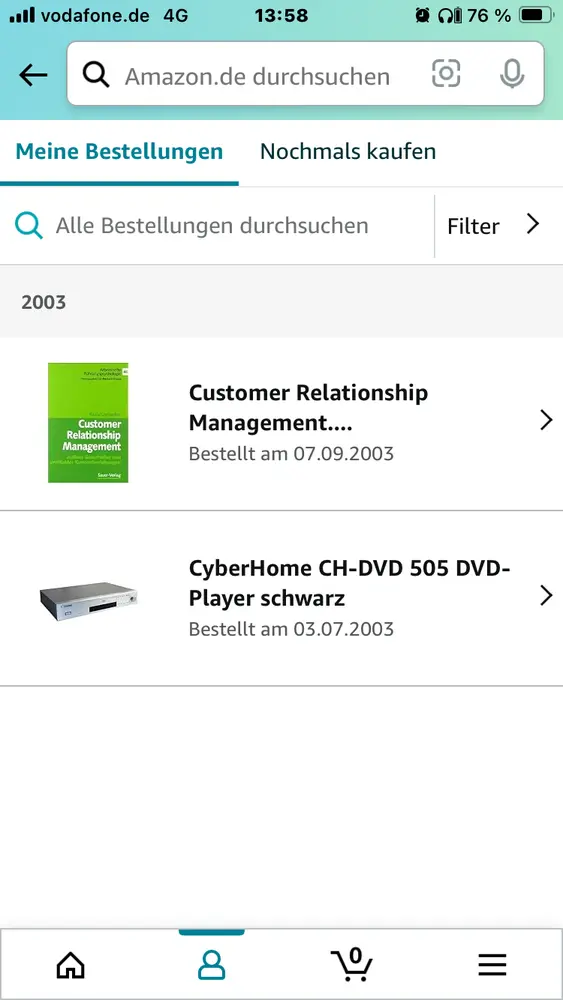
Task: Open the CyberHome CH-DVD 505 DVD-Player order title
Action: pos(349,582)
